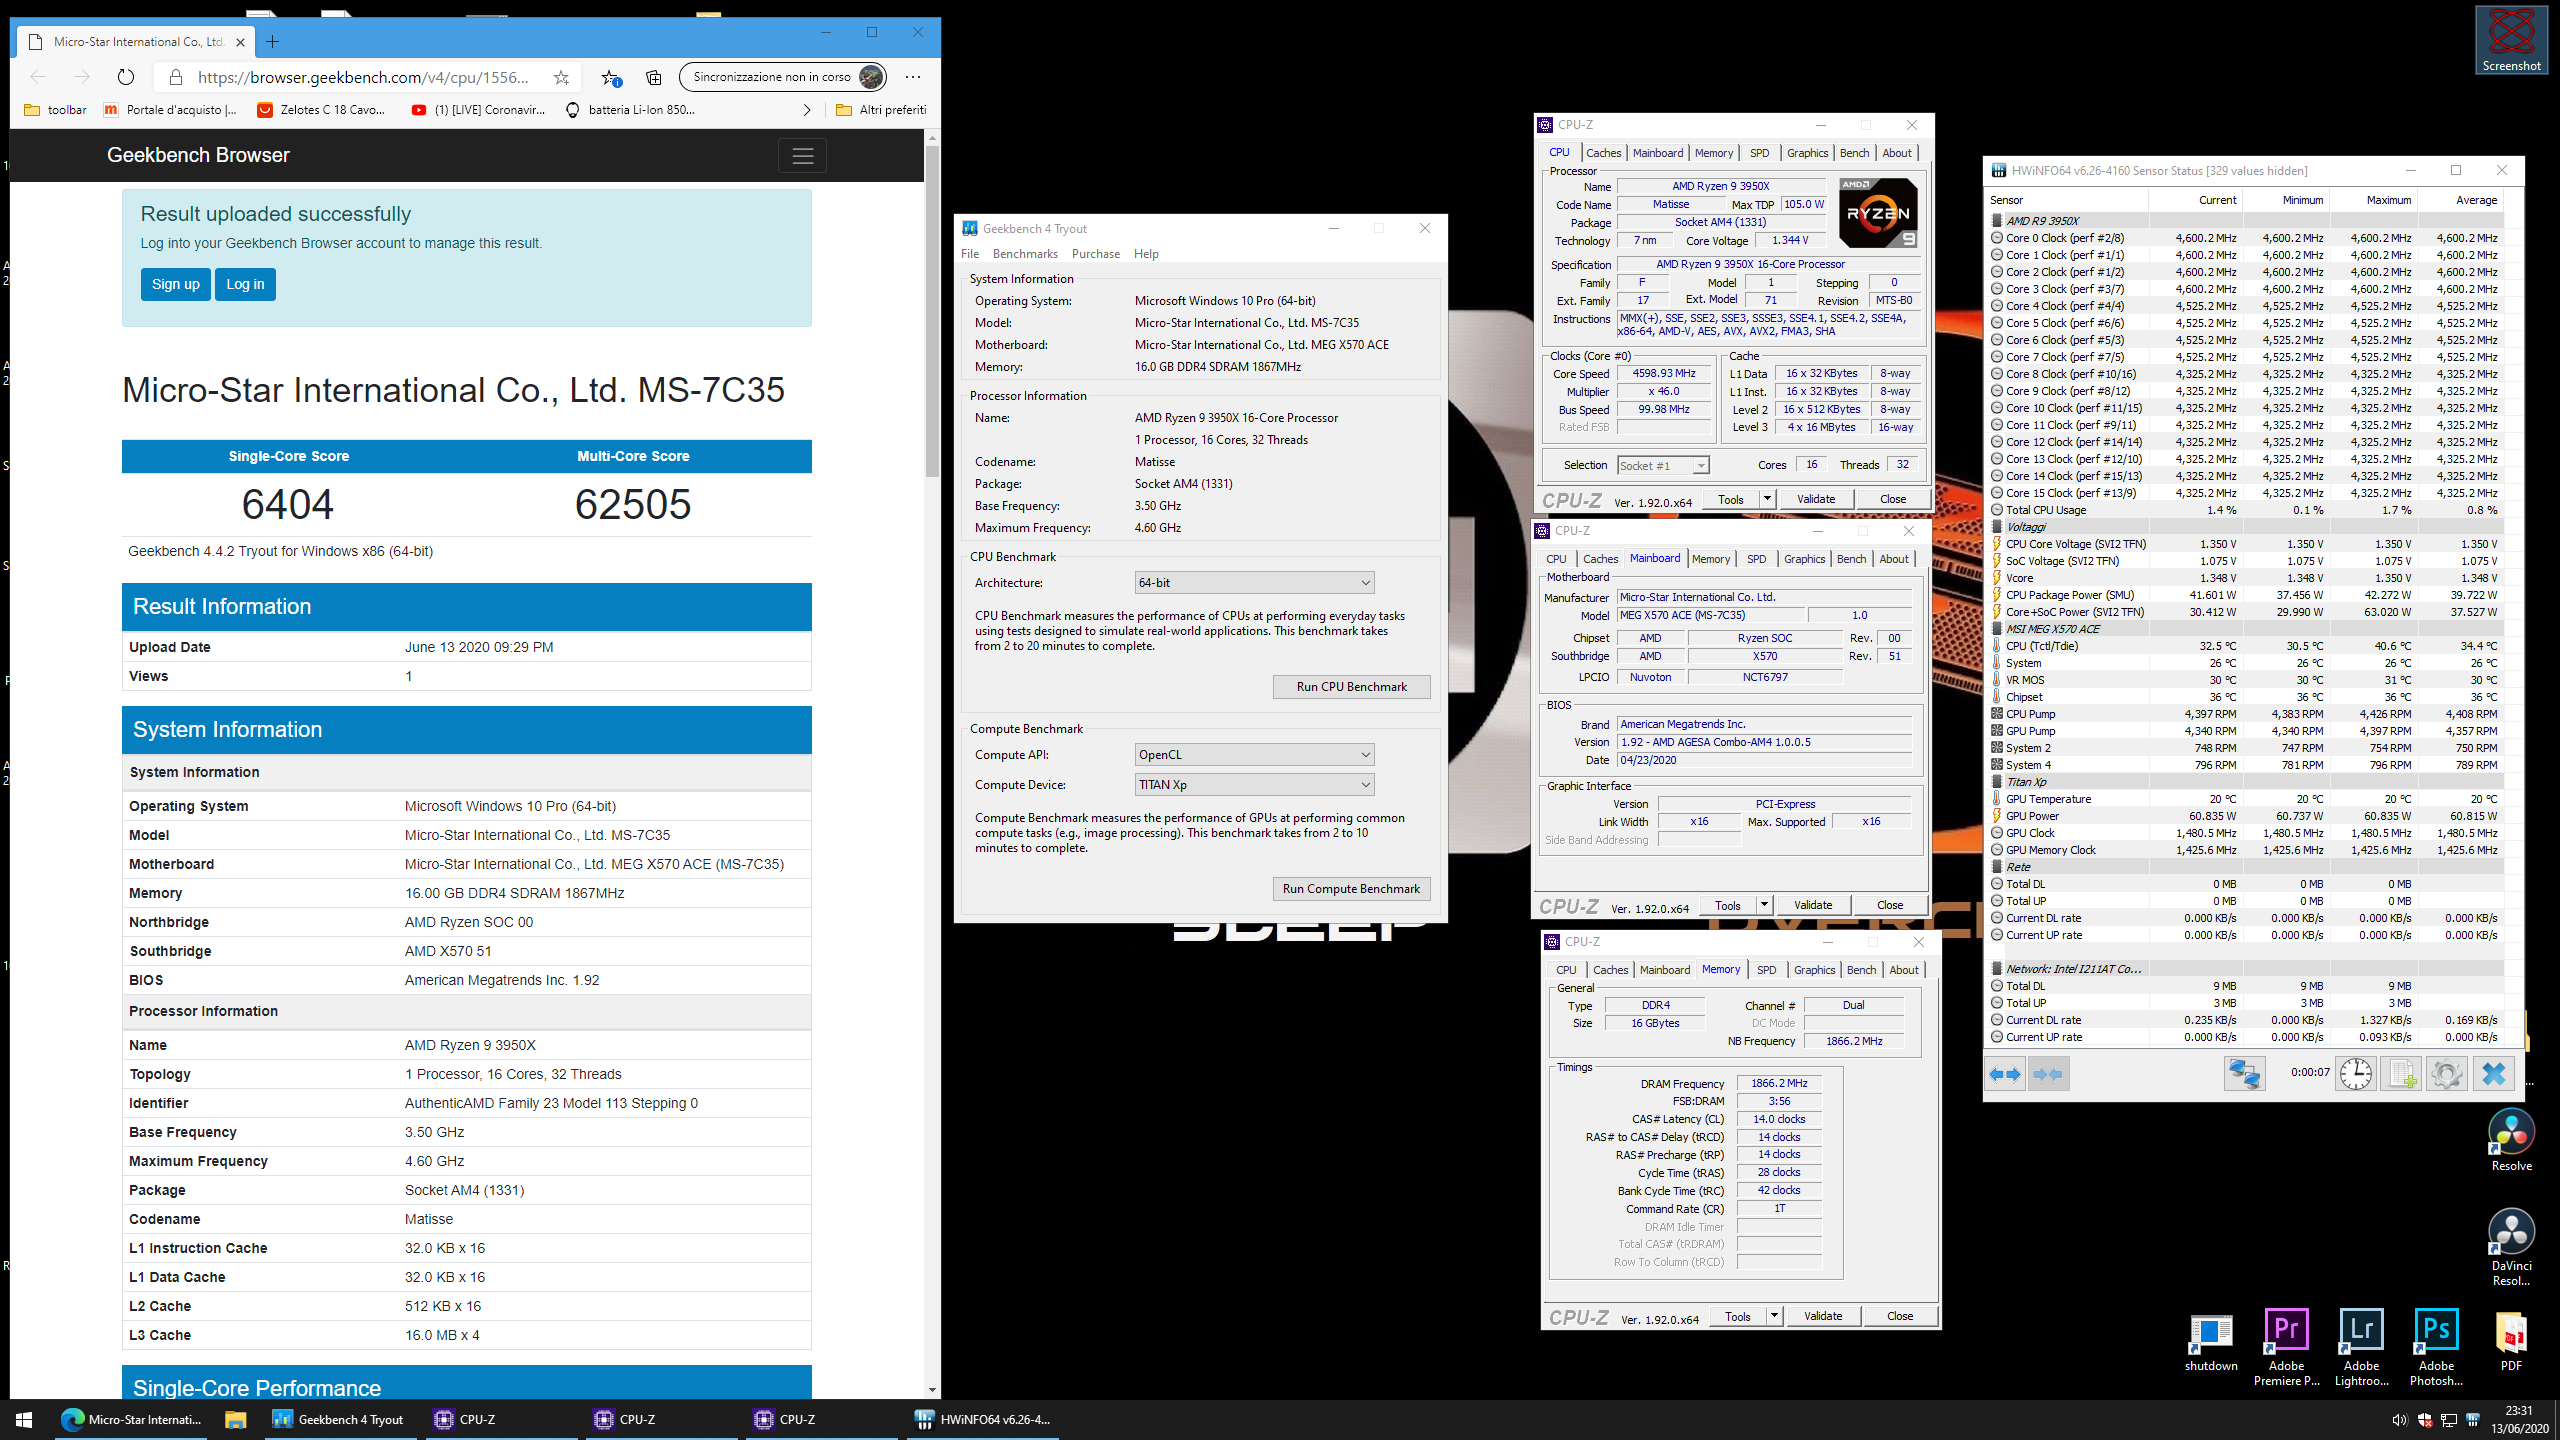Click the Altri preferiti bookmarks folder
2560x1440 pixels.
(x=881, y=110)
